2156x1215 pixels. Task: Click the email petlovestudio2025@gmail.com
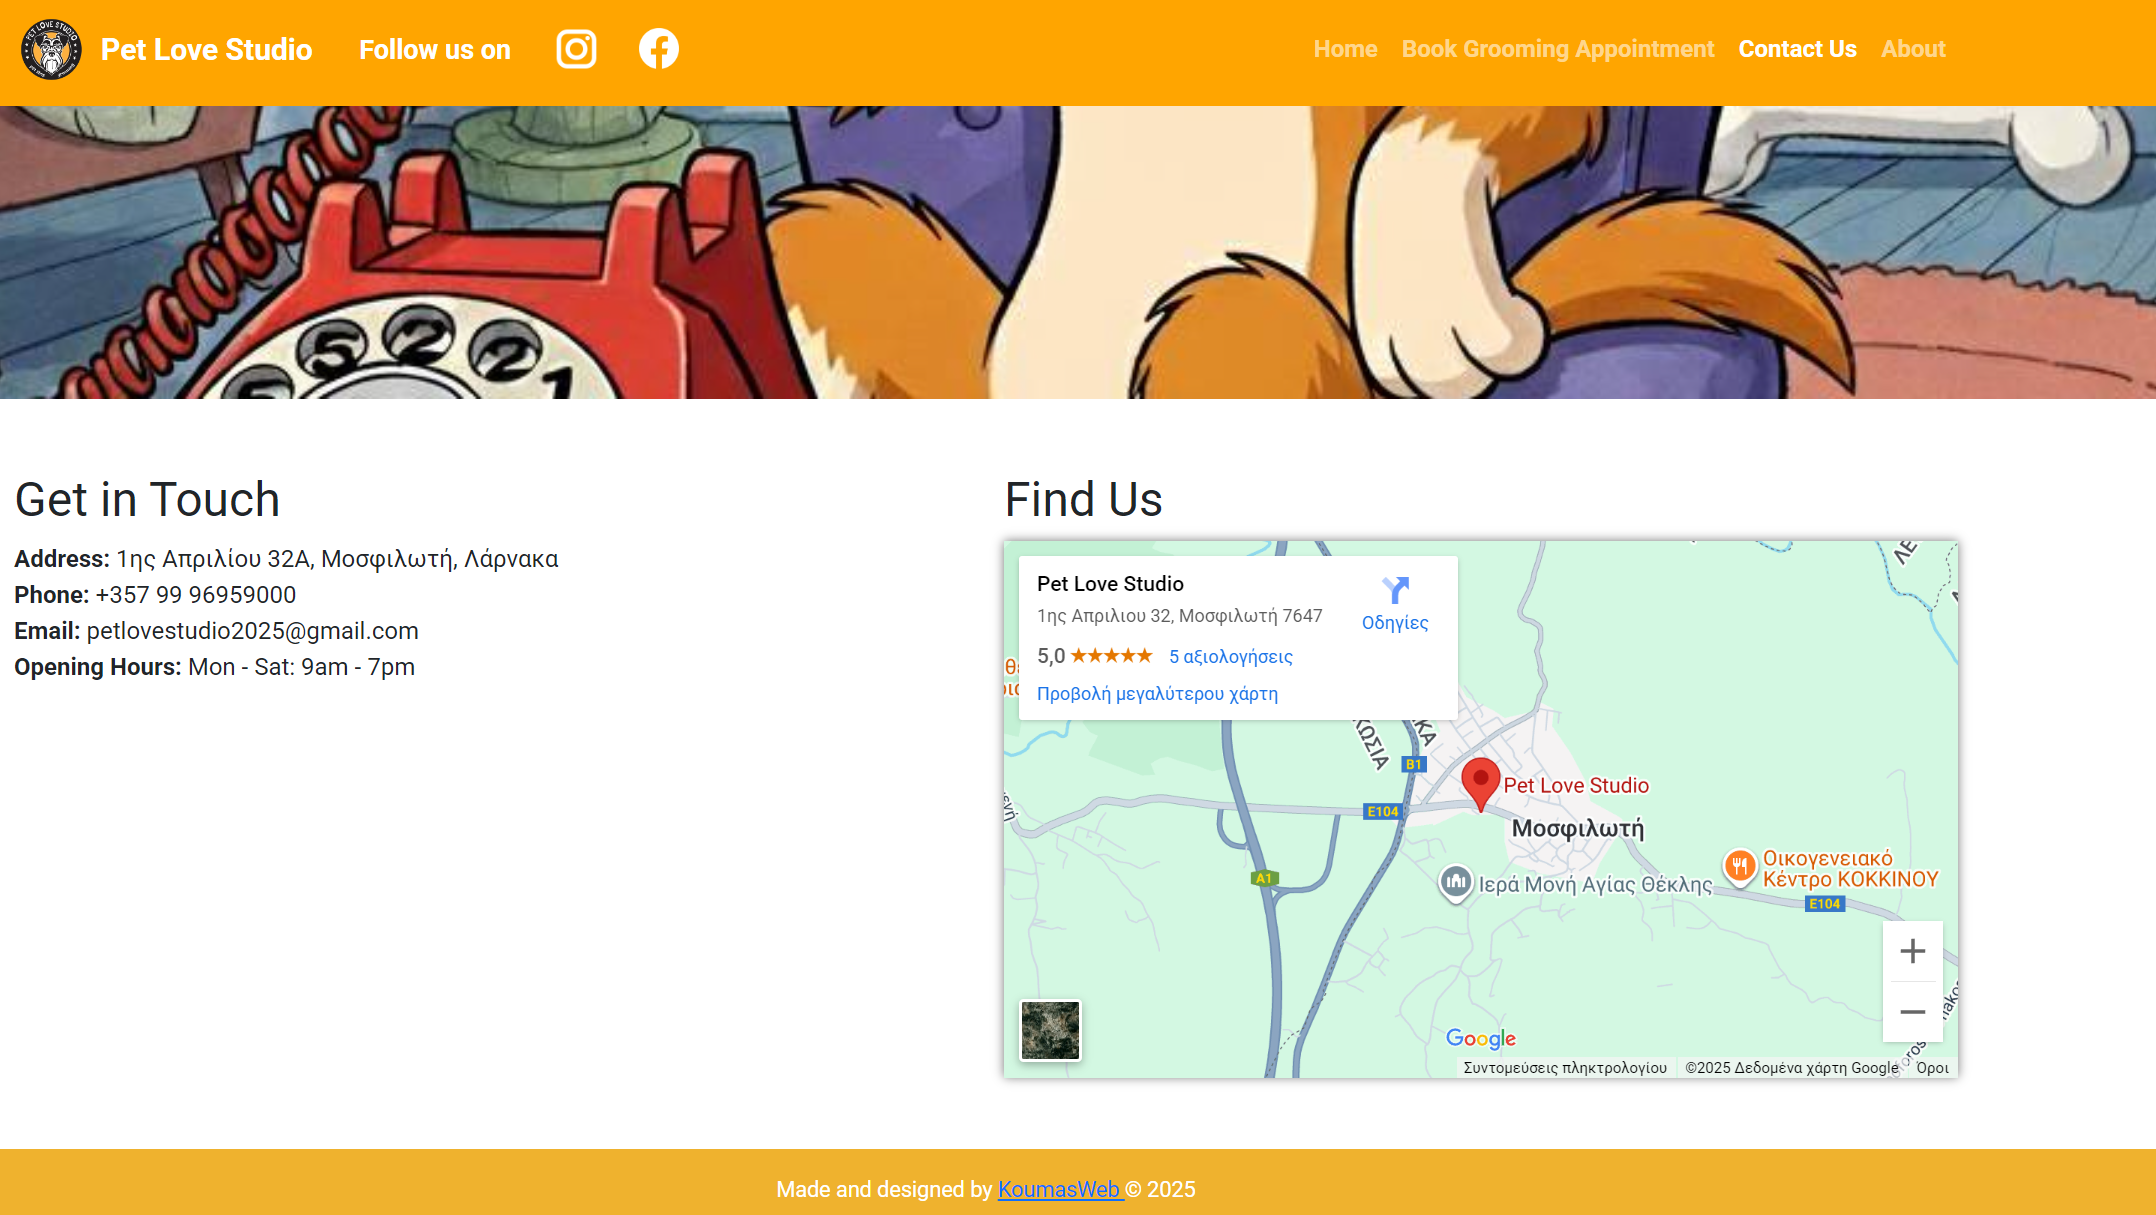[x=253, y=631]
